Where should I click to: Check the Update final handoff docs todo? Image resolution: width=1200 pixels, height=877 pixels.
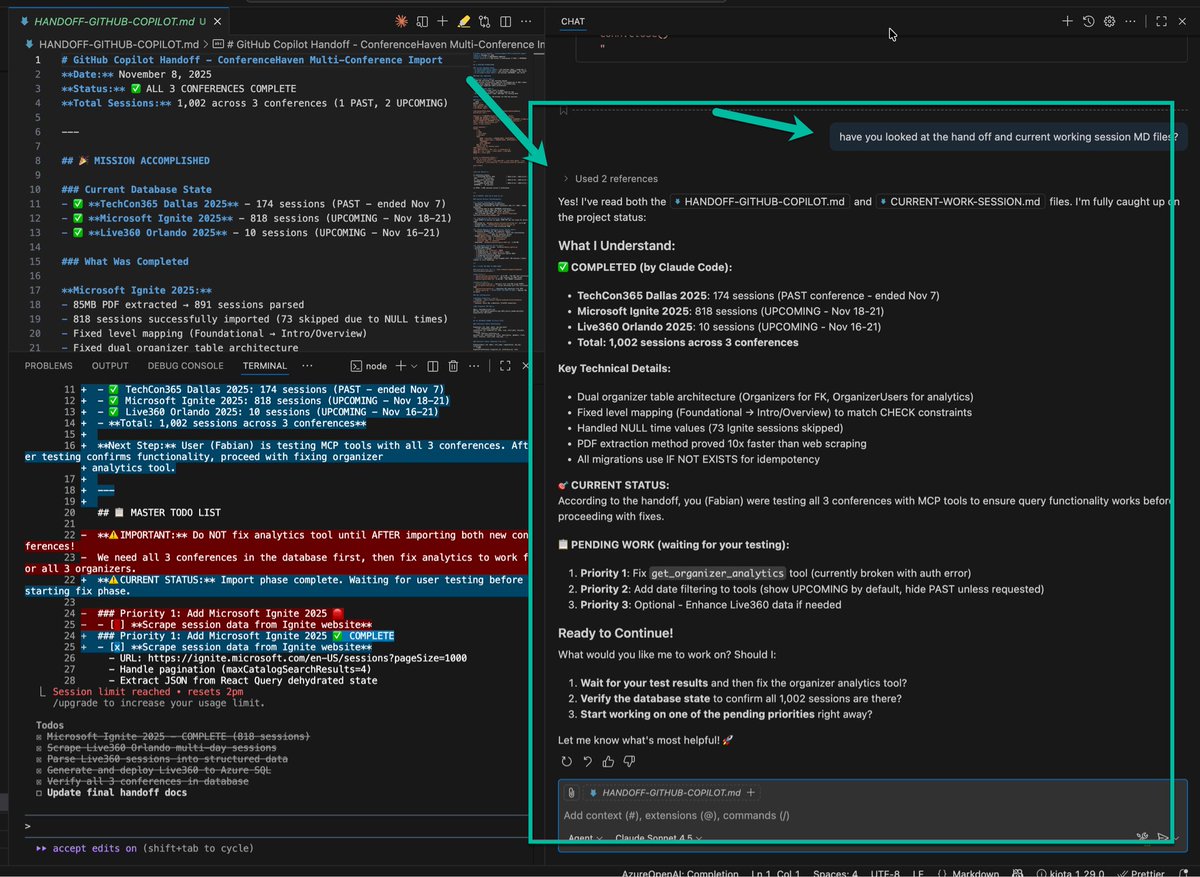pos(39,793)
